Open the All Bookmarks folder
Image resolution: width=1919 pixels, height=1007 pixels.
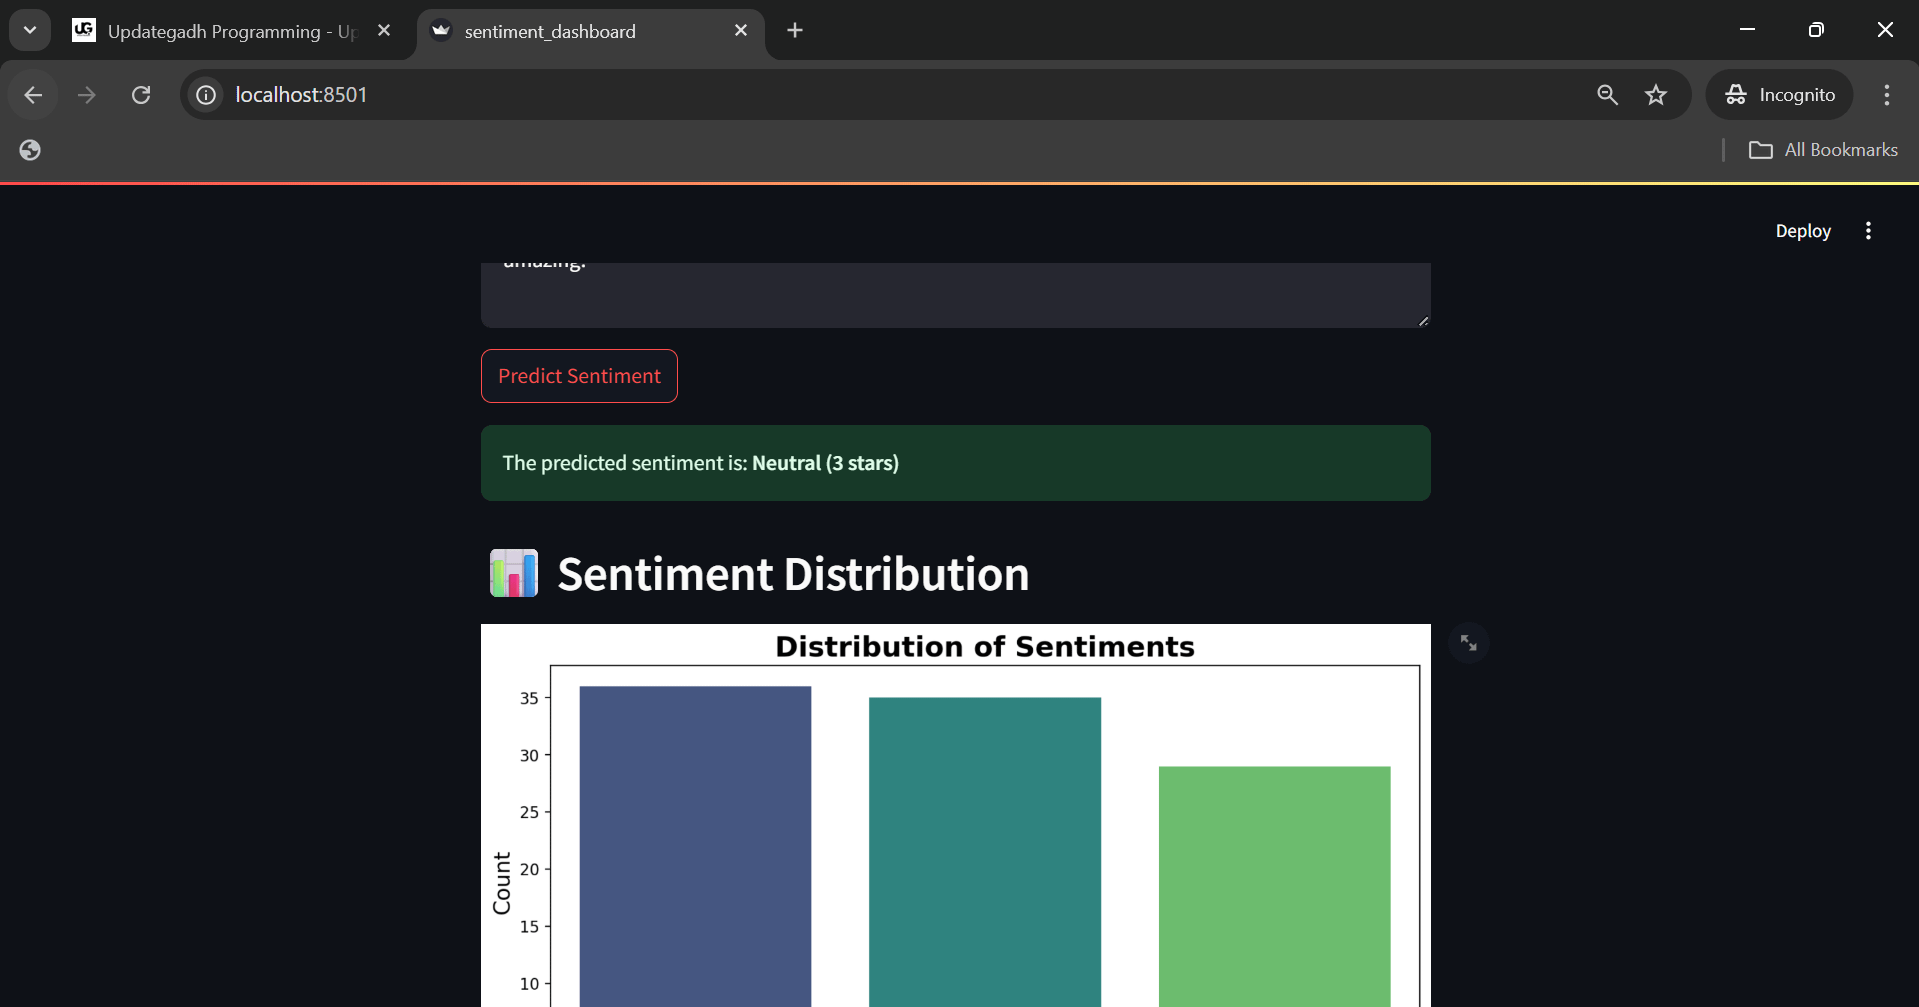click(1822, 149)
